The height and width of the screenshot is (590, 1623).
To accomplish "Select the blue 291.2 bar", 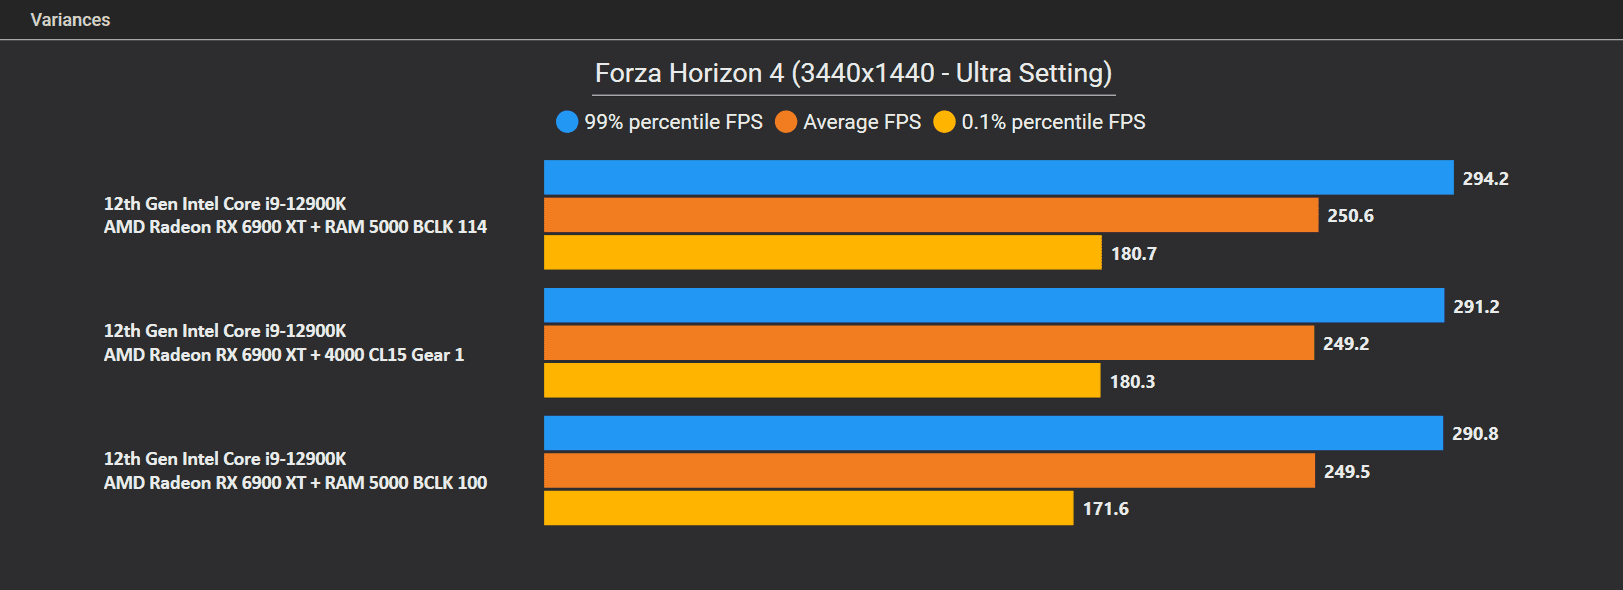I will pos(994,306).
